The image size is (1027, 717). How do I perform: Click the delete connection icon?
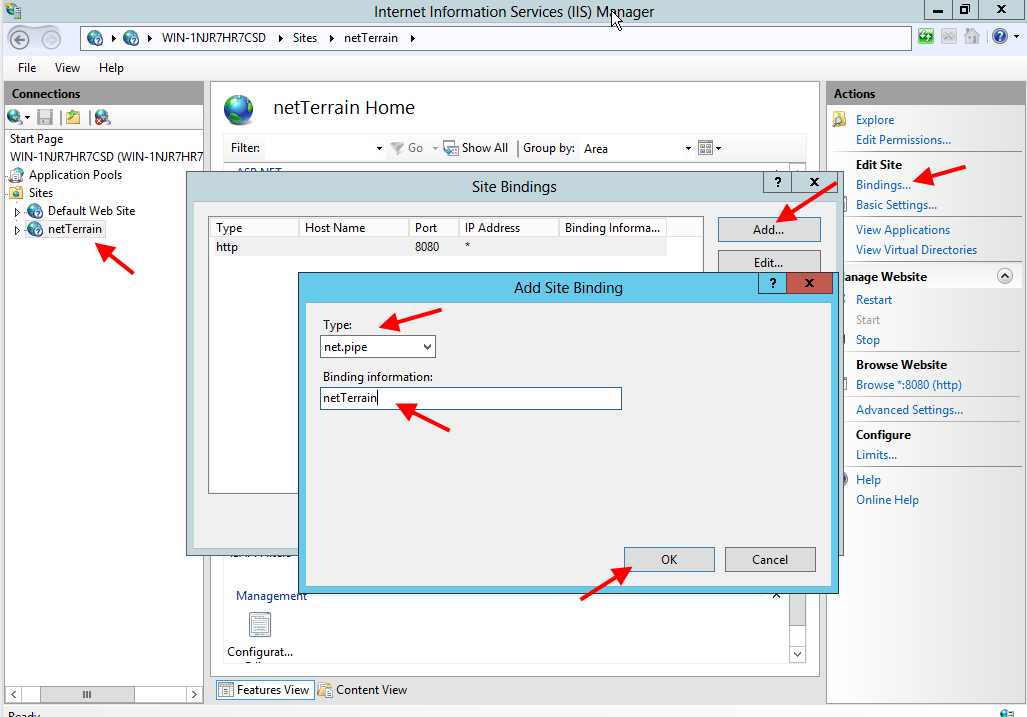pos(101,117)
